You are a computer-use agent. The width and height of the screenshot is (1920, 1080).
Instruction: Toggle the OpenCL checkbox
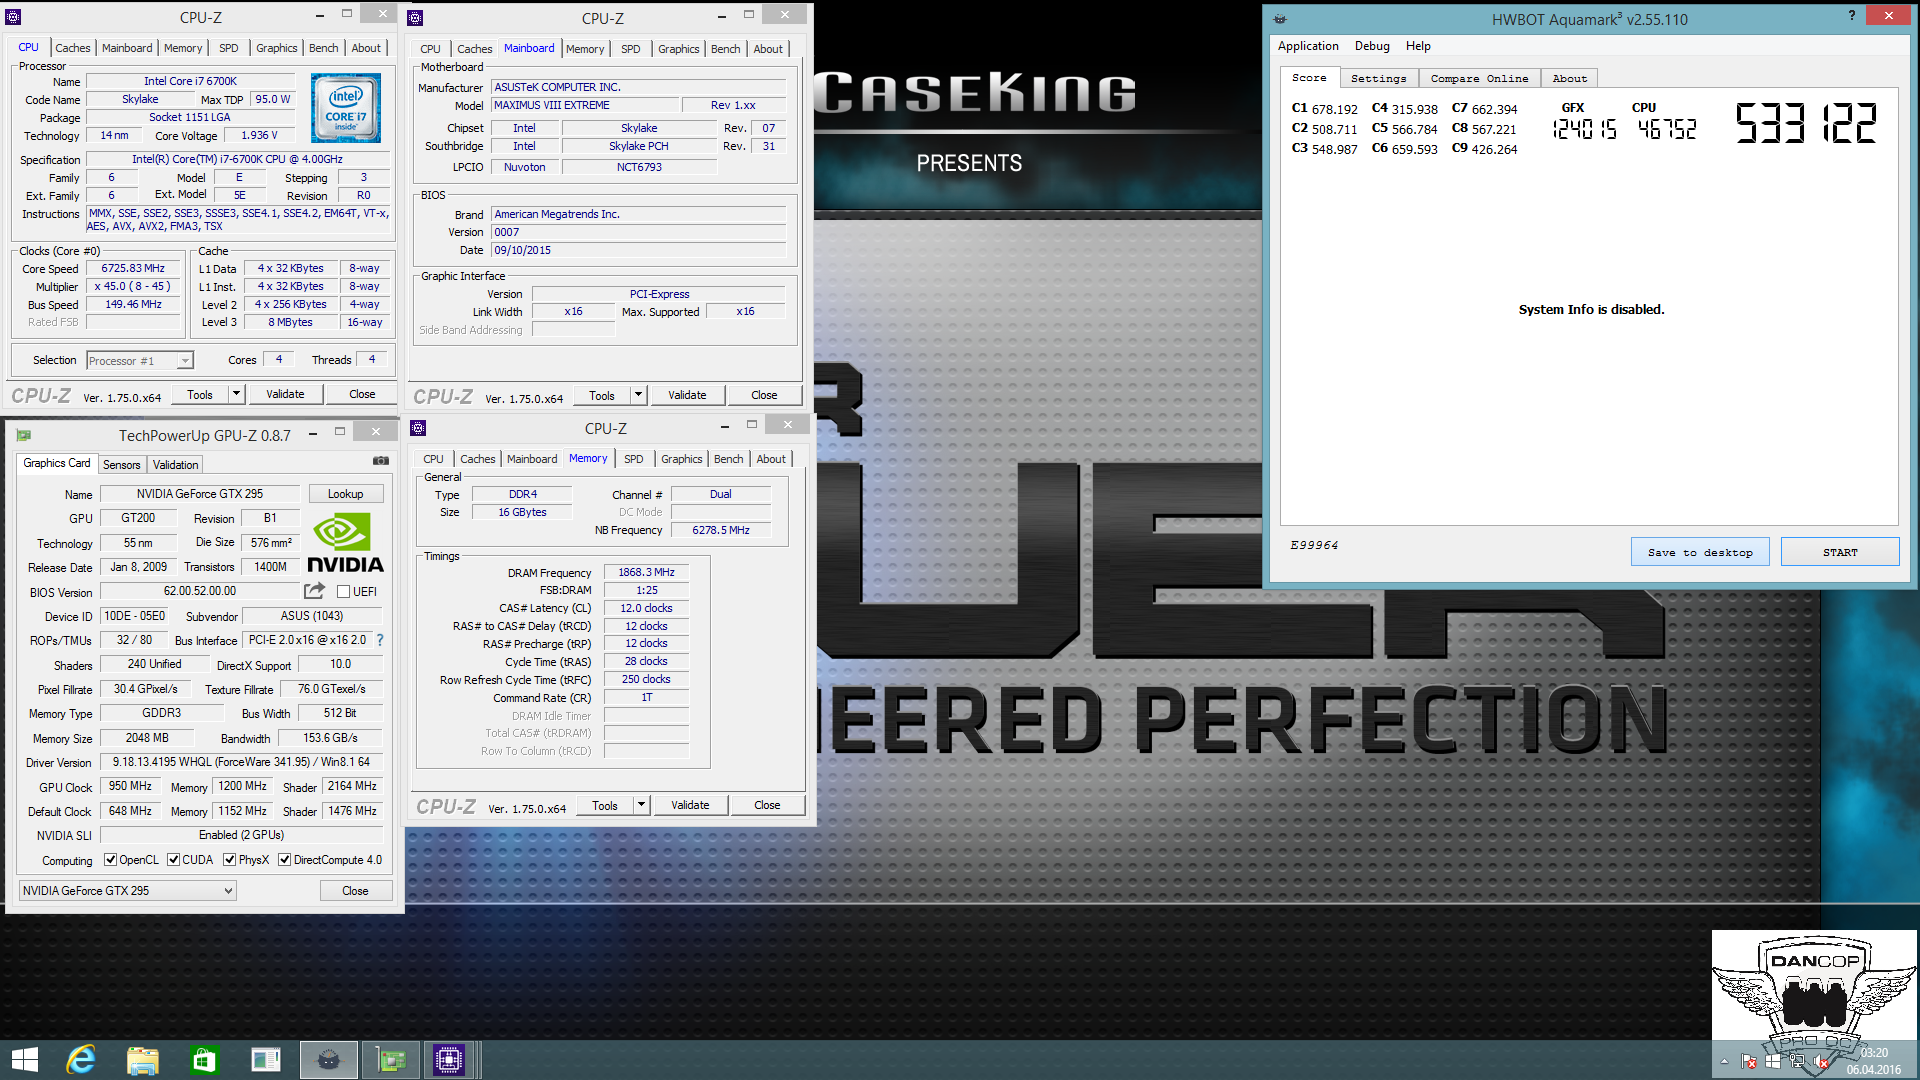pyautogui.click(x=111, y=860)
